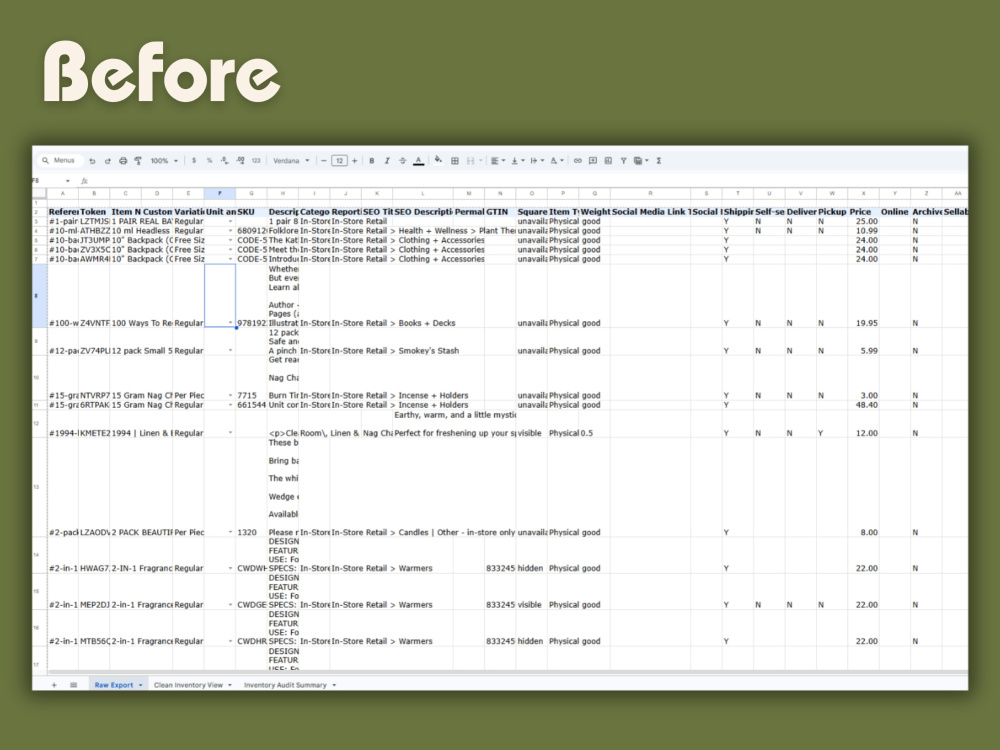
Task: Increase decimal places icon
Action: [240, 161]
